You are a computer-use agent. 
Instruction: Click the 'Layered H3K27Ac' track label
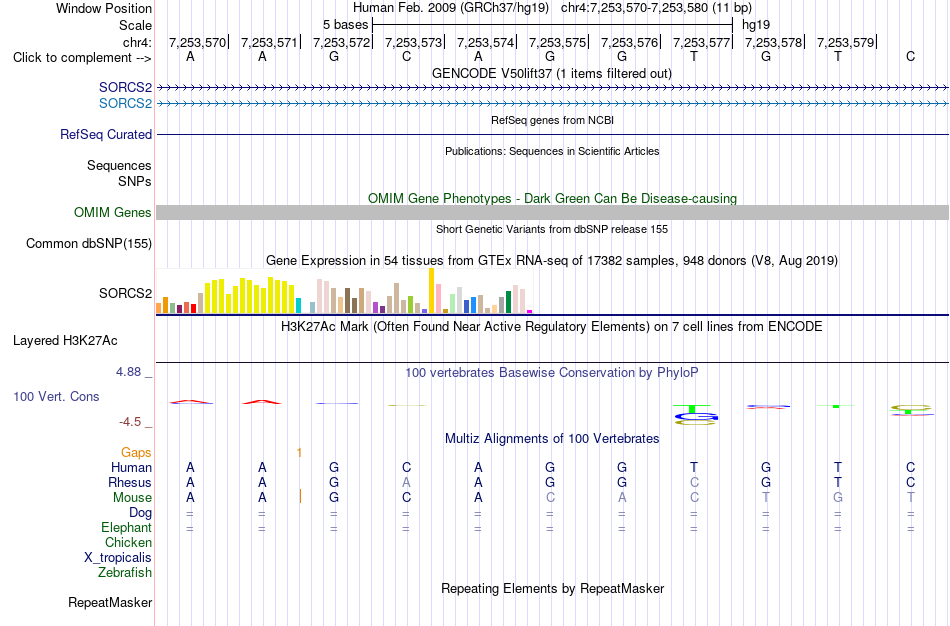(65, 341)
